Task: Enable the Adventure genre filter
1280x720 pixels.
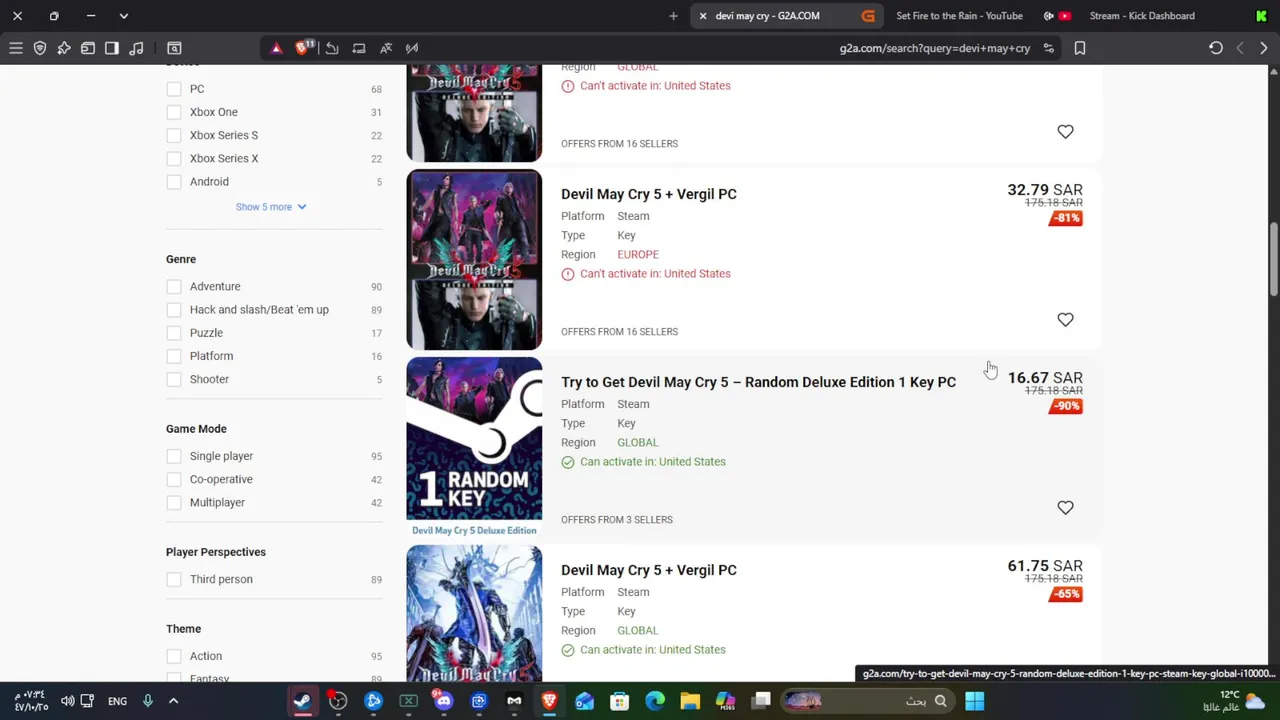Action: coord(174,286)
